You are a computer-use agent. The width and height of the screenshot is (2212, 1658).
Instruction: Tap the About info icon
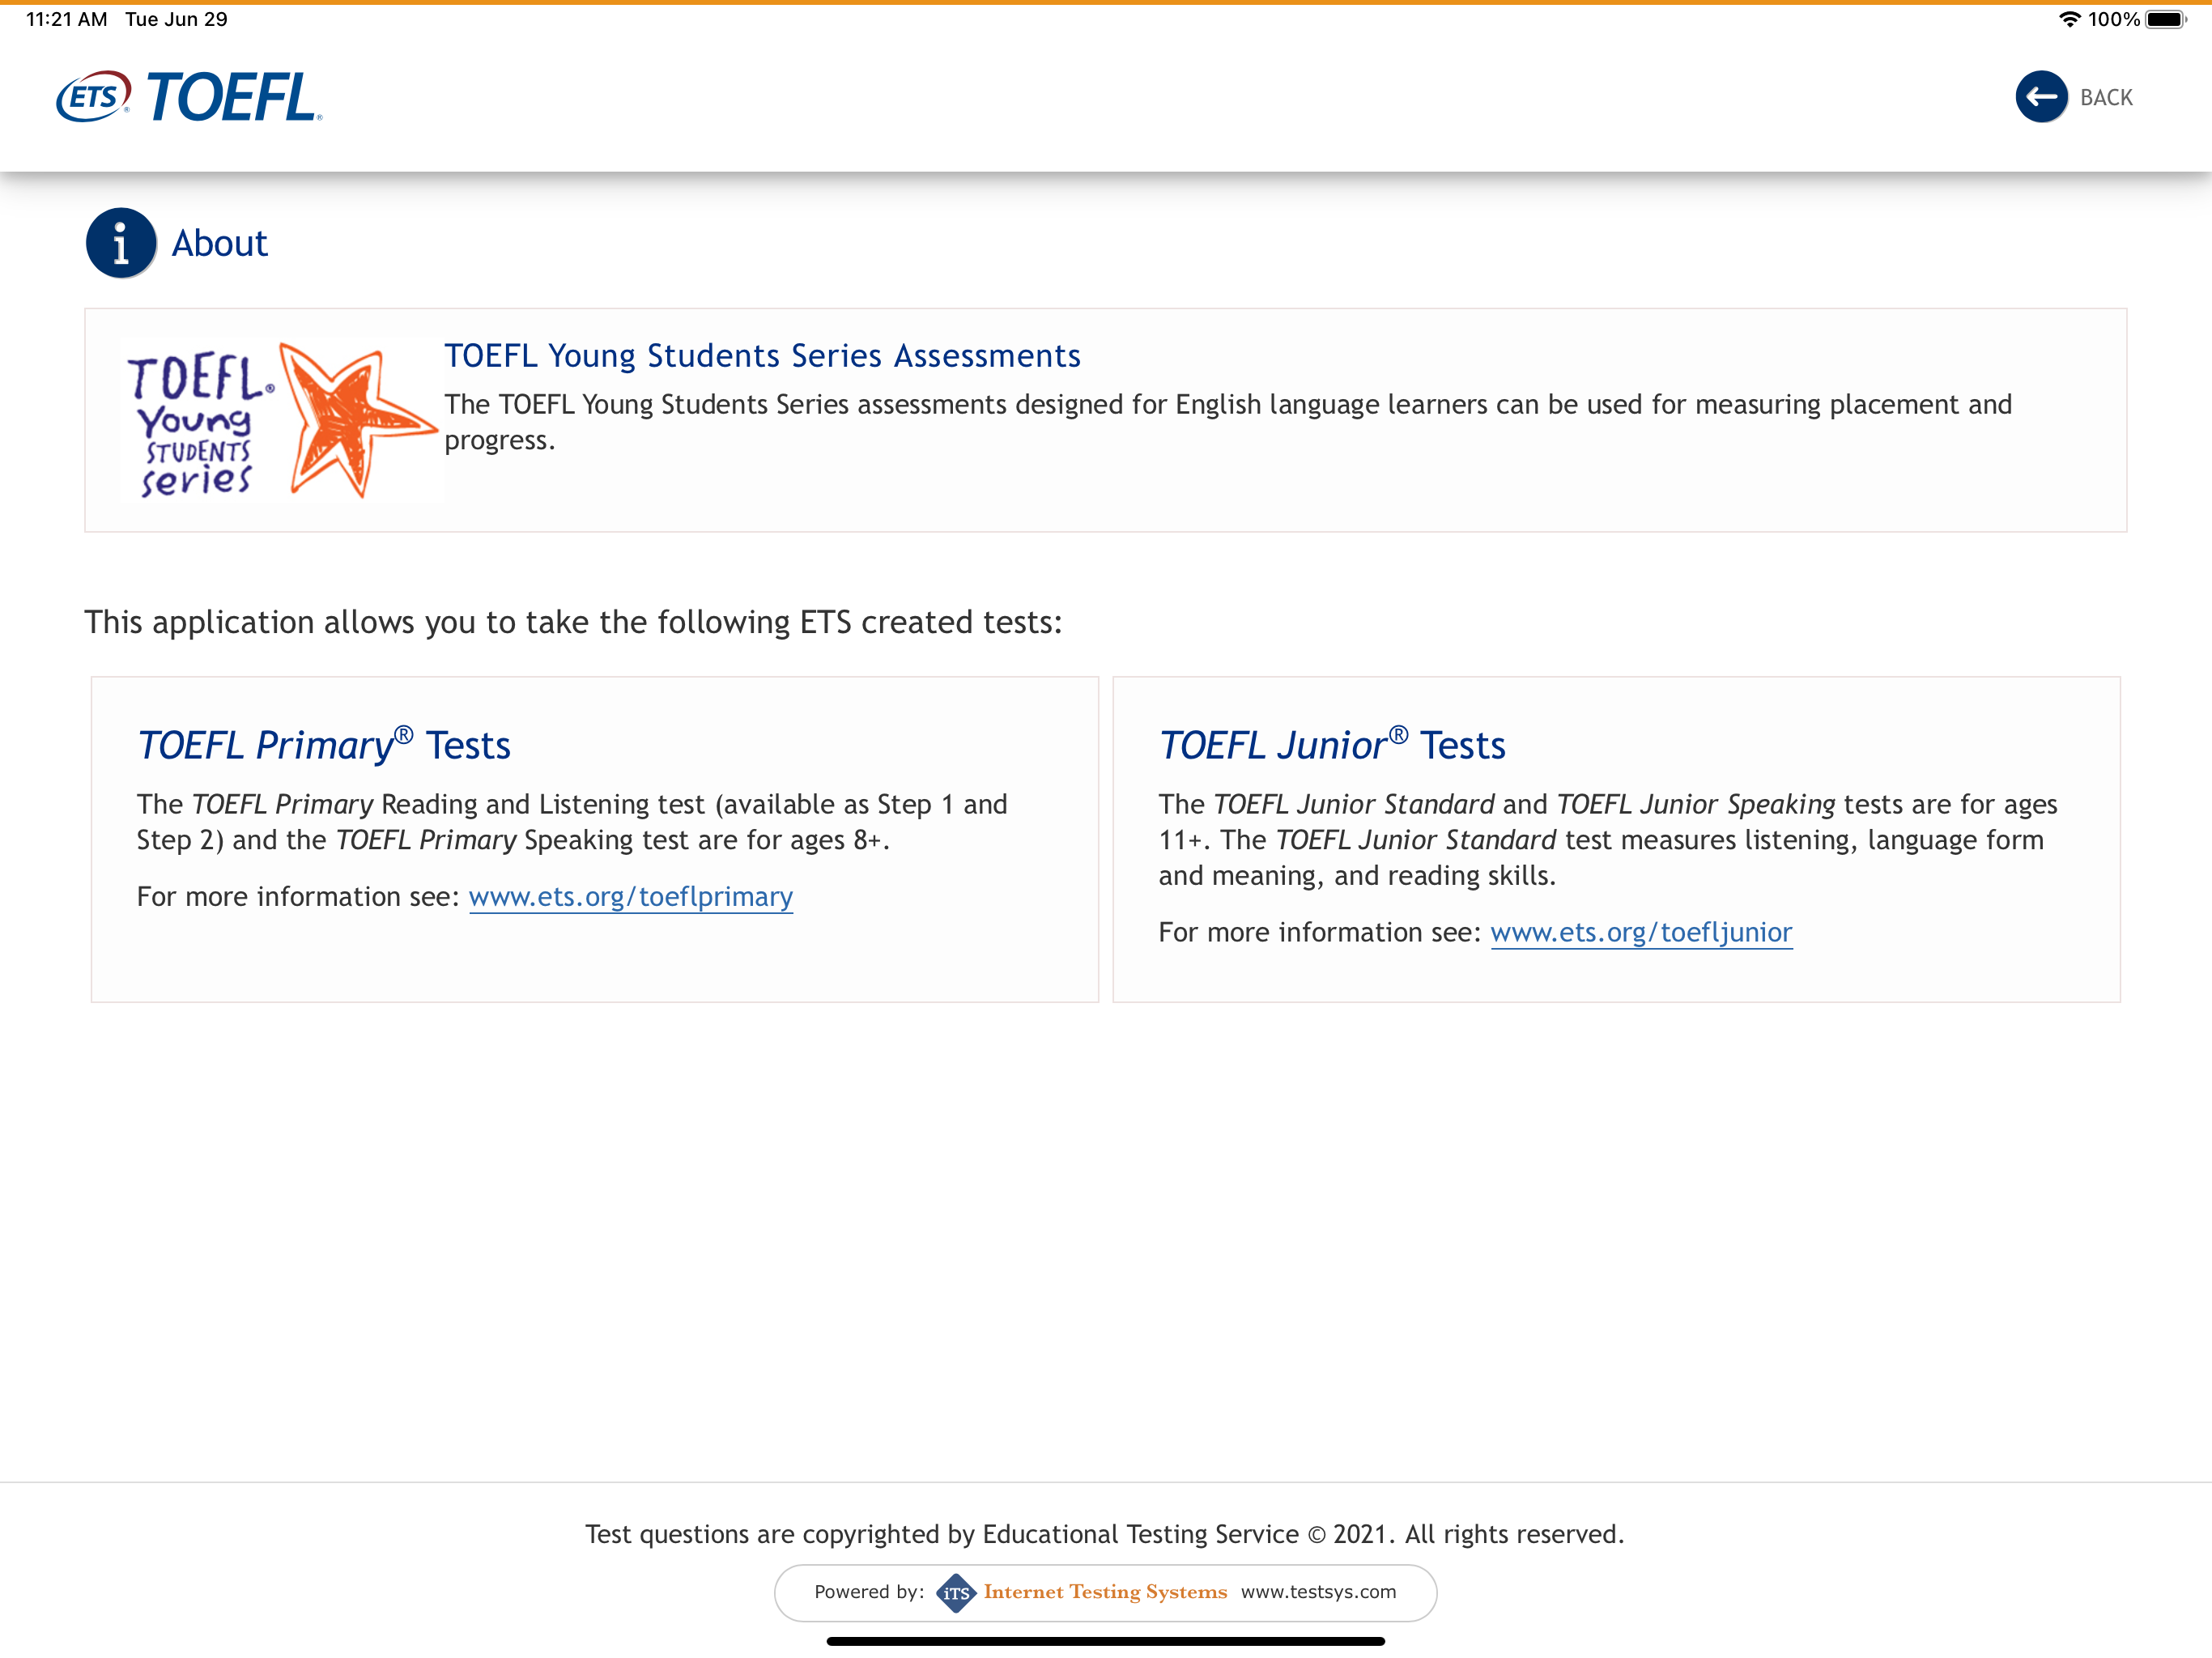pos(121,243)
